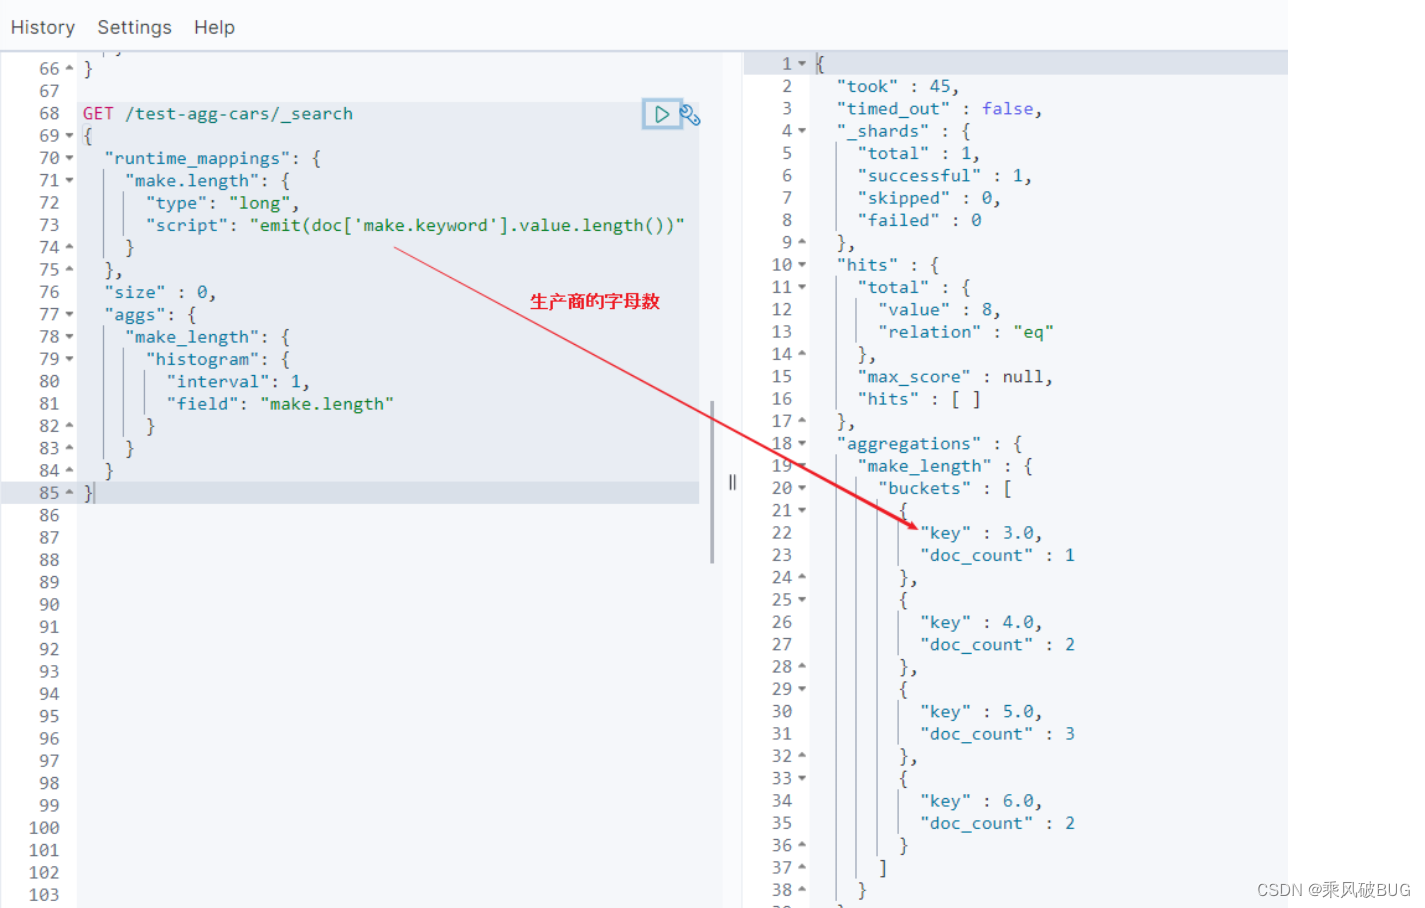The image size is (1425, 908).
Task: Collapse the hits total block at response line 11
Action: (x=802, y=287)
